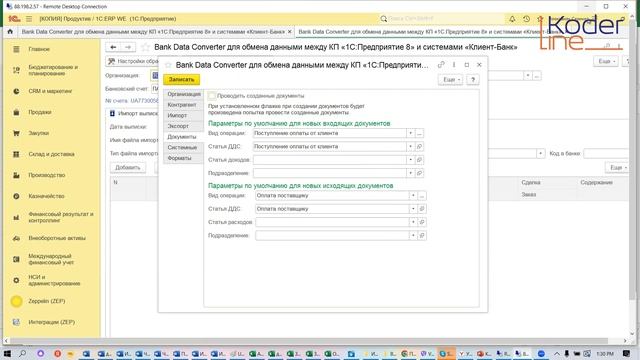This screenshot has height=360, width=640.
Task: Open the history clock icon
Action: click(x=527, y=19)
